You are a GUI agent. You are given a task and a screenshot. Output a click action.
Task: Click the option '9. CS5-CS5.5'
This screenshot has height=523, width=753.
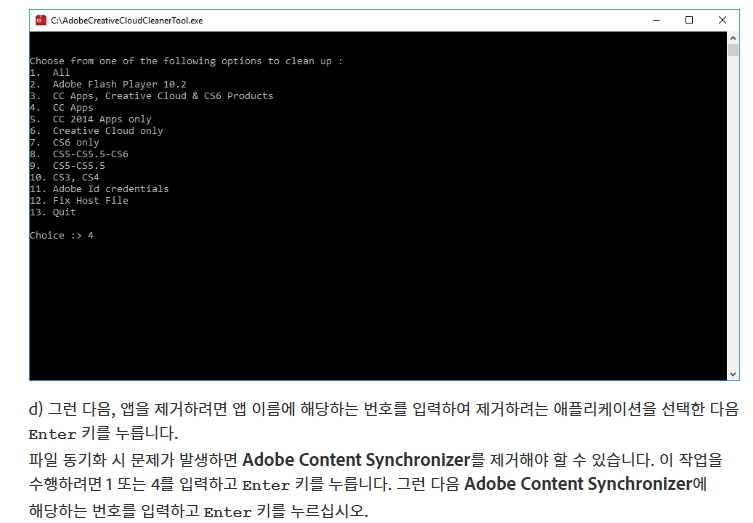point(67,166)
